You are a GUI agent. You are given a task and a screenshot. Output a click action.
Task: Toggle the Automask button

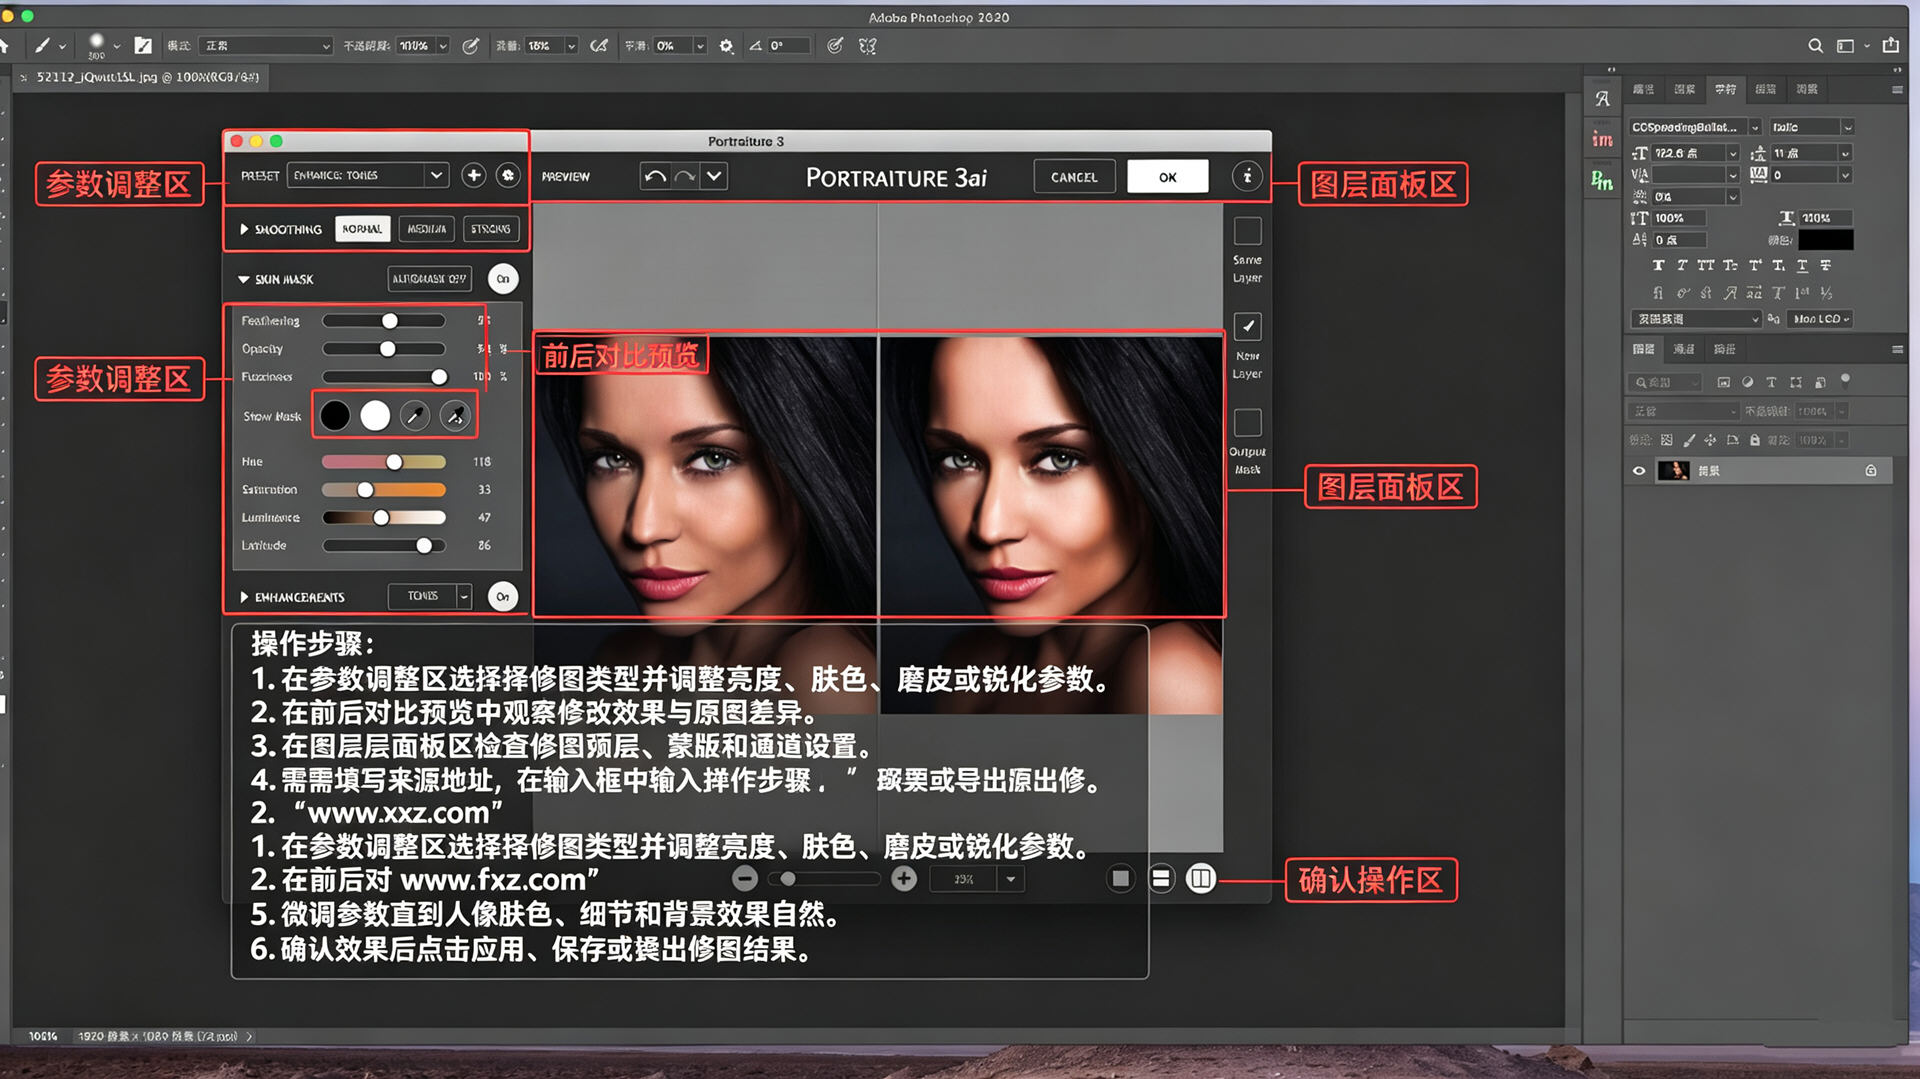[429, 279]
